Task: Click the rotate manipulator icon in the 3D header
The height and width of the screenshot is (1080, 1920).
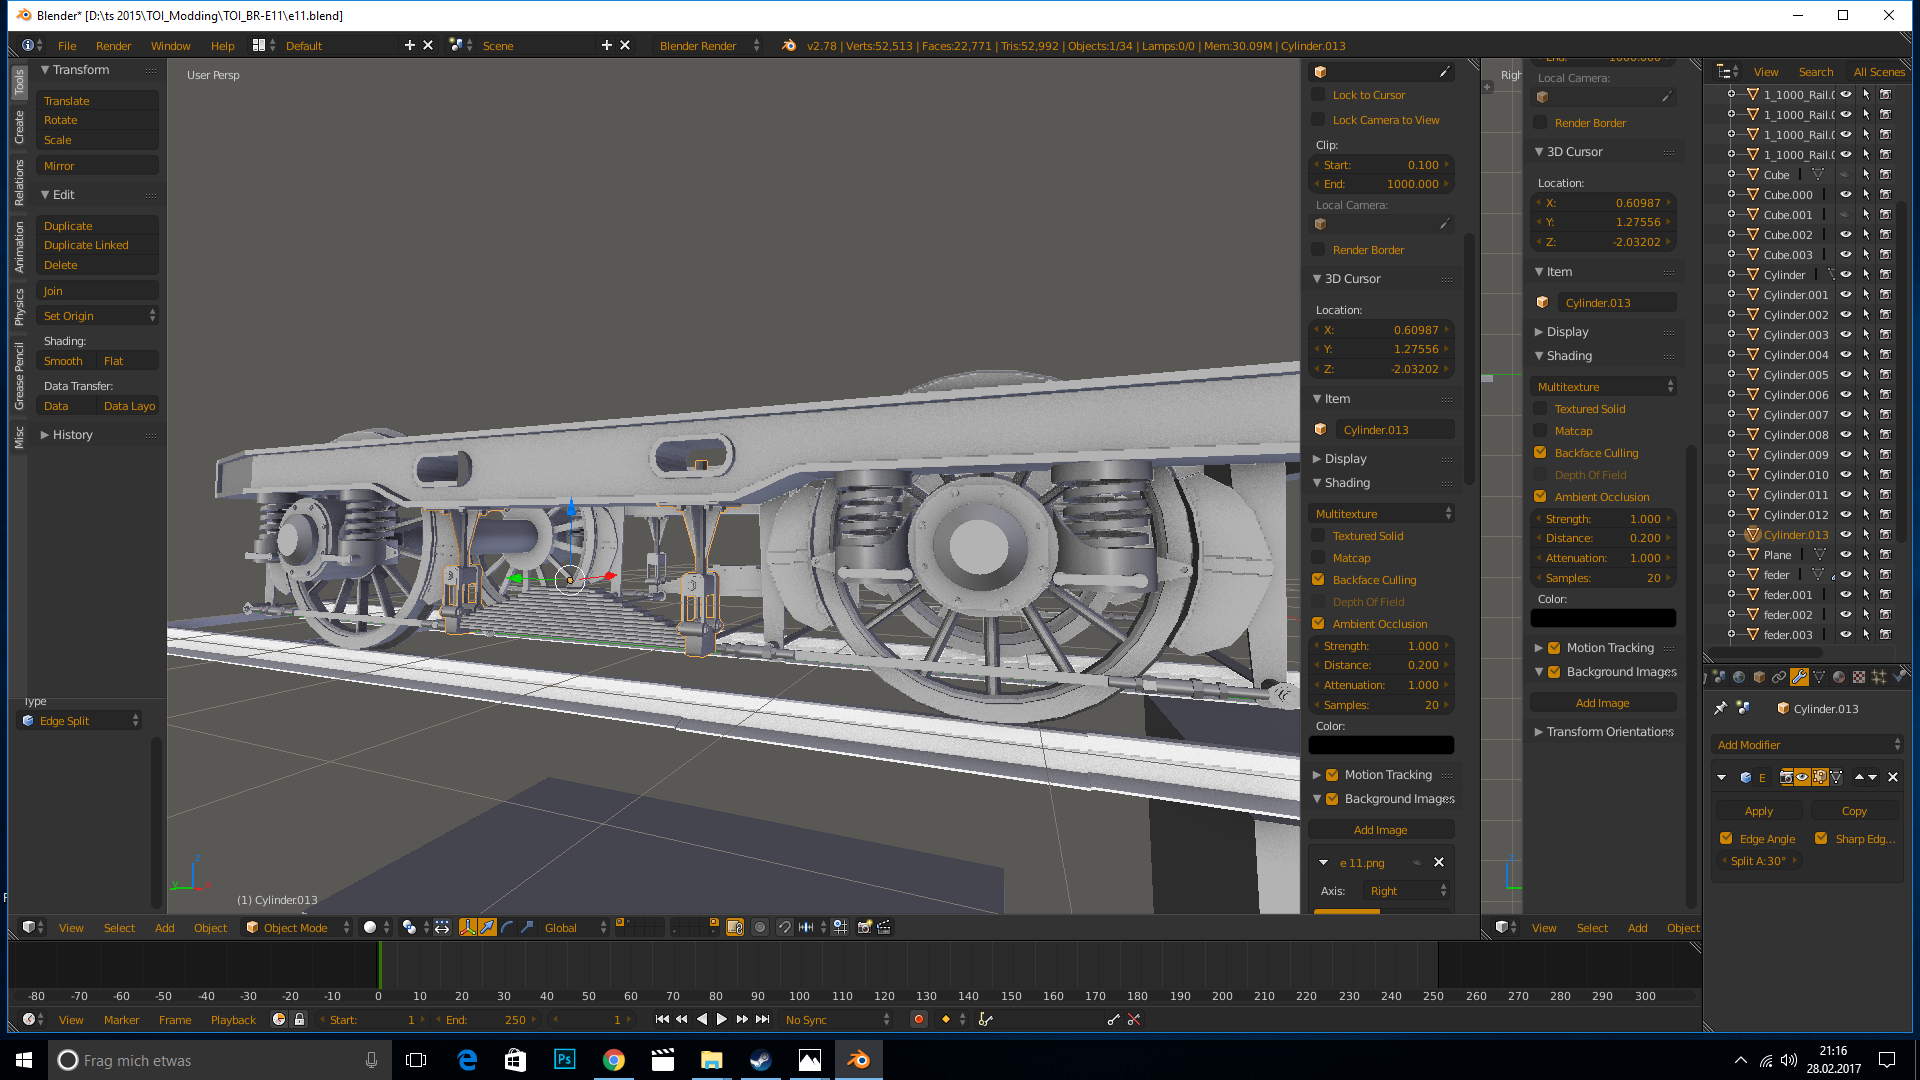Action: click(507, 927)
